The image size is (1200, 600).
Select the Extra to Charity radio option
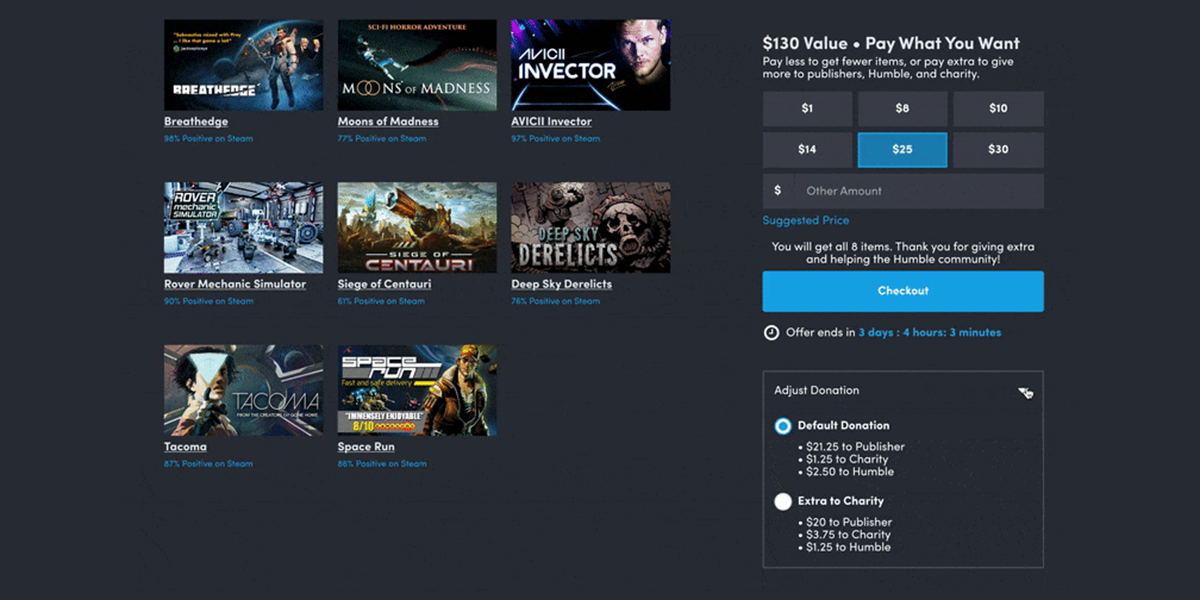tap(783, 501)
